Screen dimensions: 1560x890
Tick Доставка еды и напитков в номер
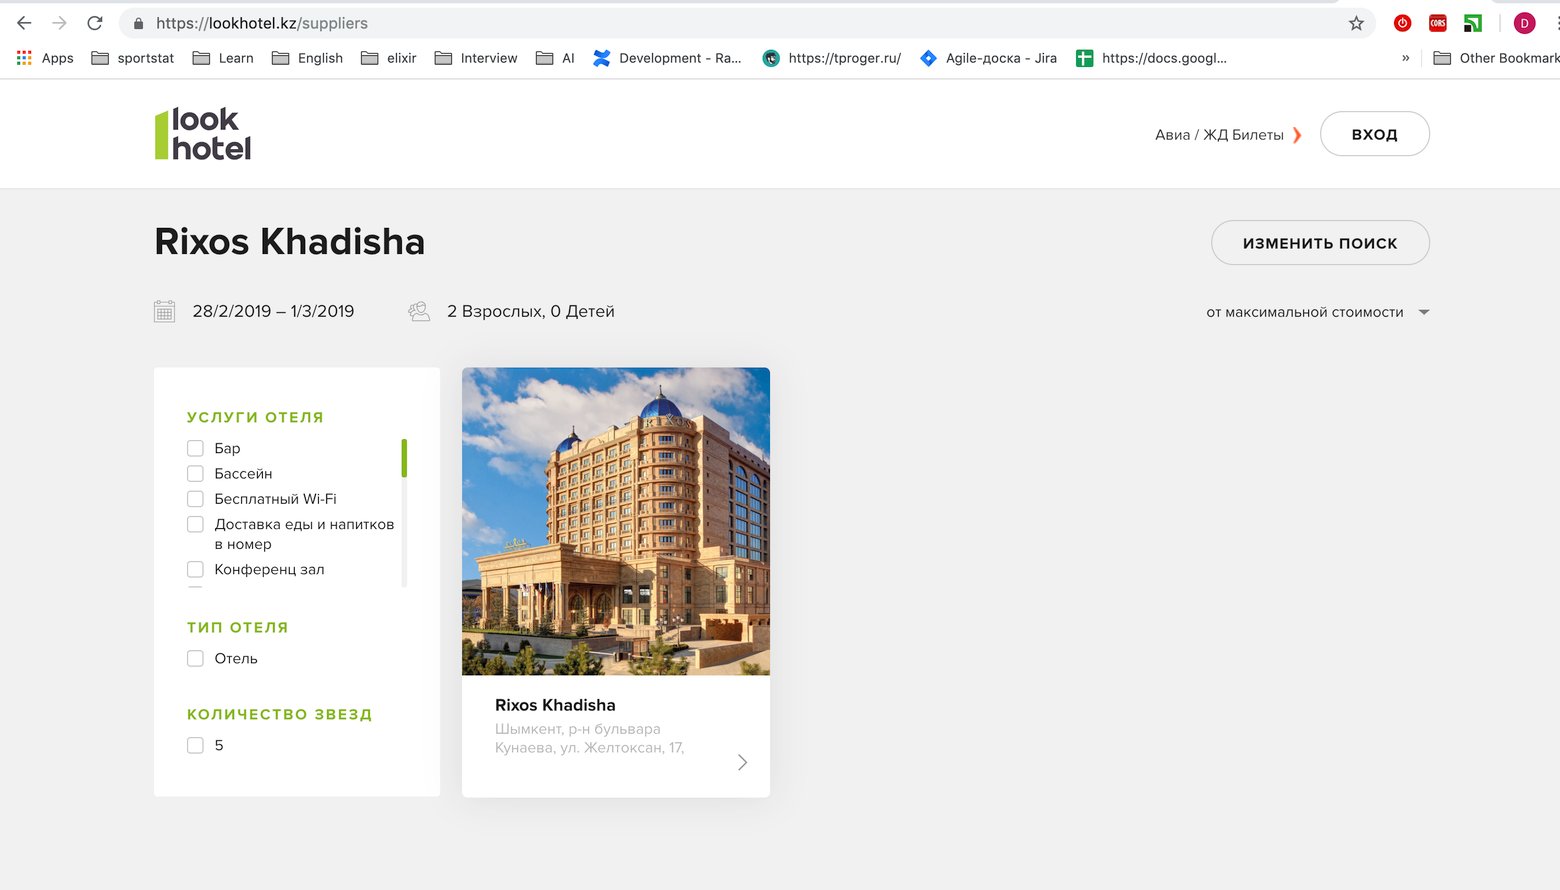[x=195, y=524]
